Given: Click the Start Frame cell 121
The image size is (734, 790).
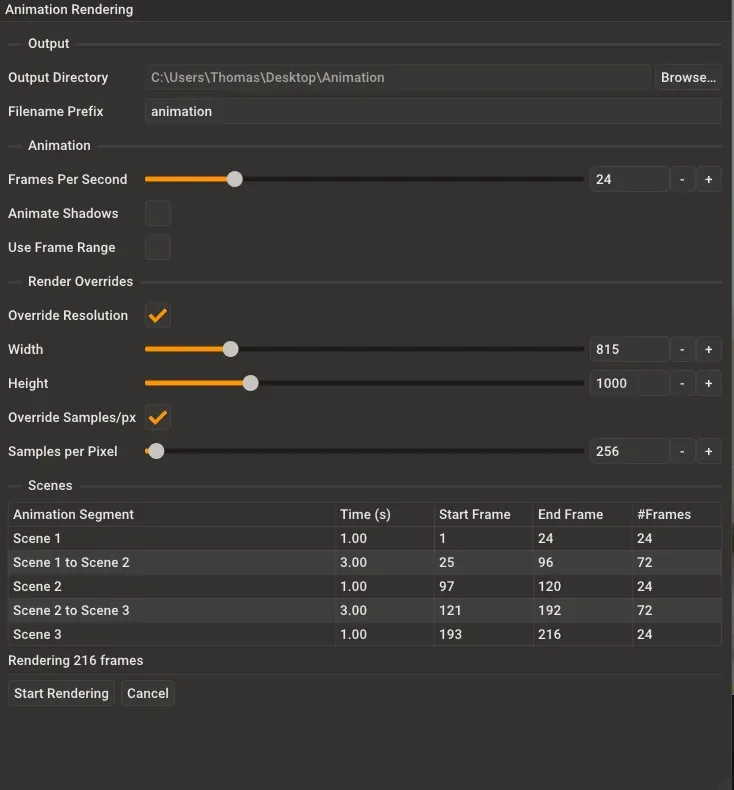Looking at the screenshot, I should (x=484, y=611).
